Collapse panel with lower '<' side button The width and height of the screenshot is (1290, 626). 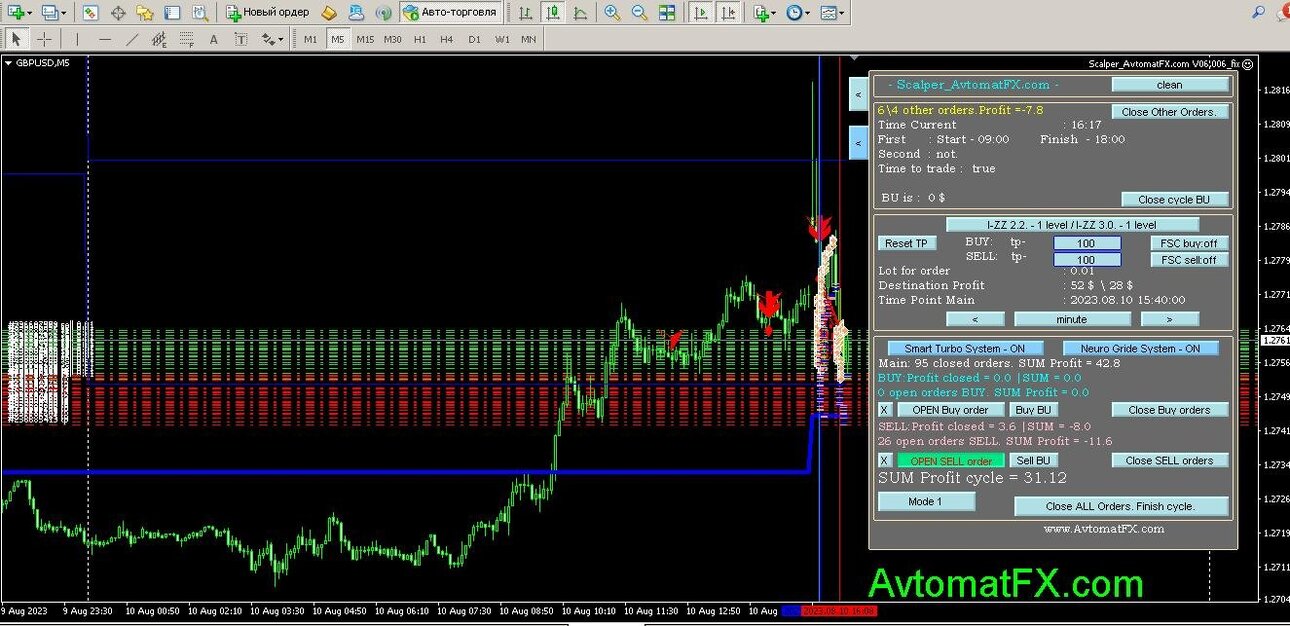[858, 143]
